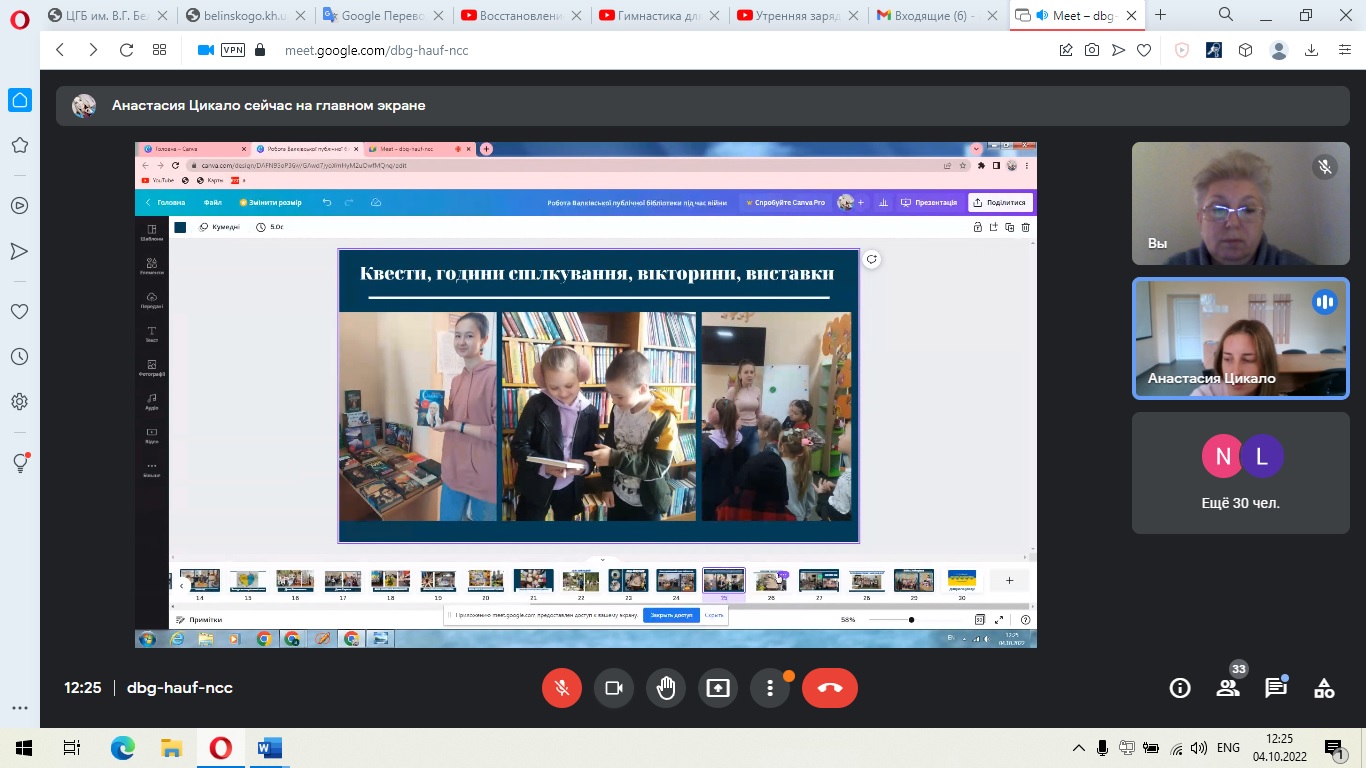Open the activities icon in Meet
The image size is (1366, 768).
[x=1324, y=688]
